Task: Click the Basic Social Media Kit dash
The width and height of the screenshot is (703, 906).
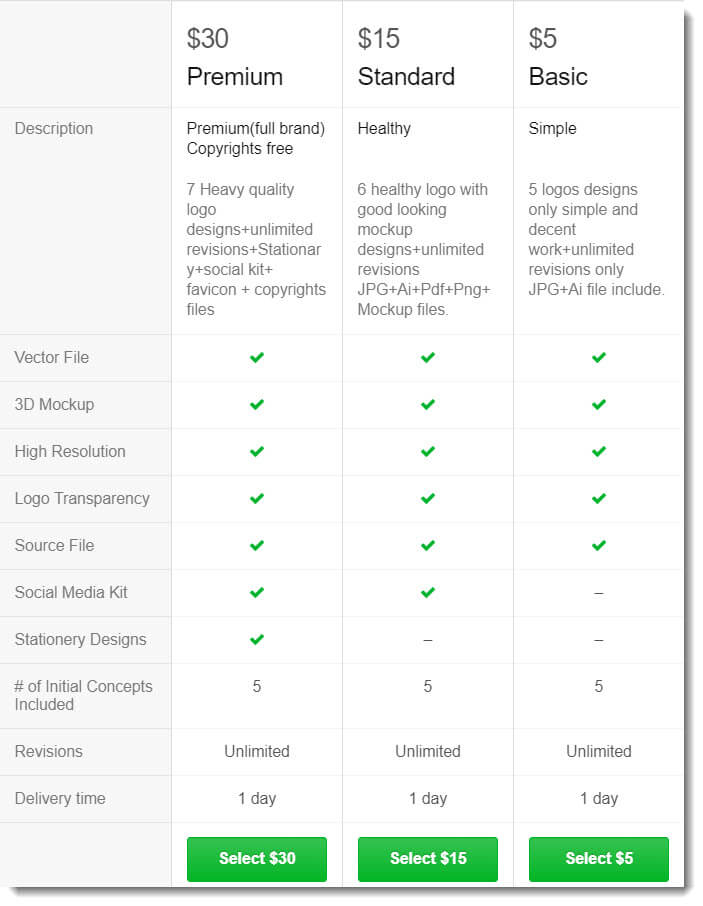Action: coord(599,593)
